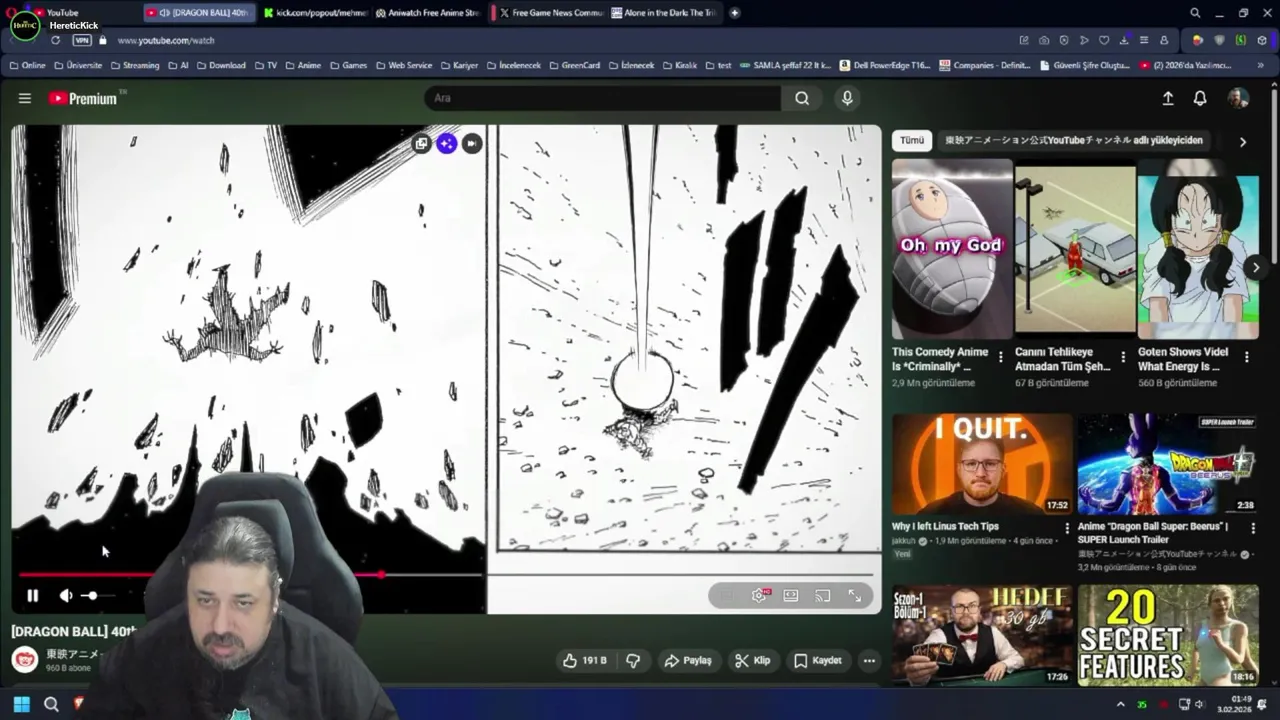Open player settings gear
The image size is (1280, 720).
pyautogui.click(x=759, y=596)
